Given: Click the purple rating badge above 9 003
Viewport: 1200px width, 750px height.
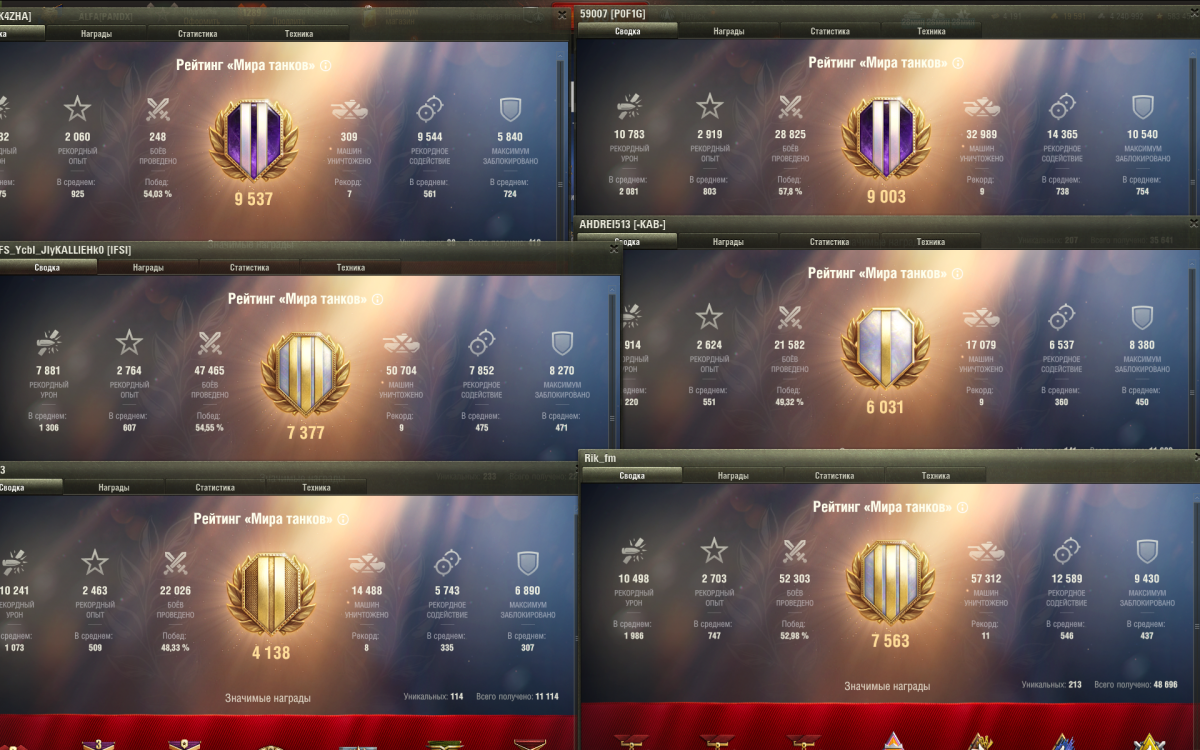Looking at the screenshot, I should (x=887, y=139).
